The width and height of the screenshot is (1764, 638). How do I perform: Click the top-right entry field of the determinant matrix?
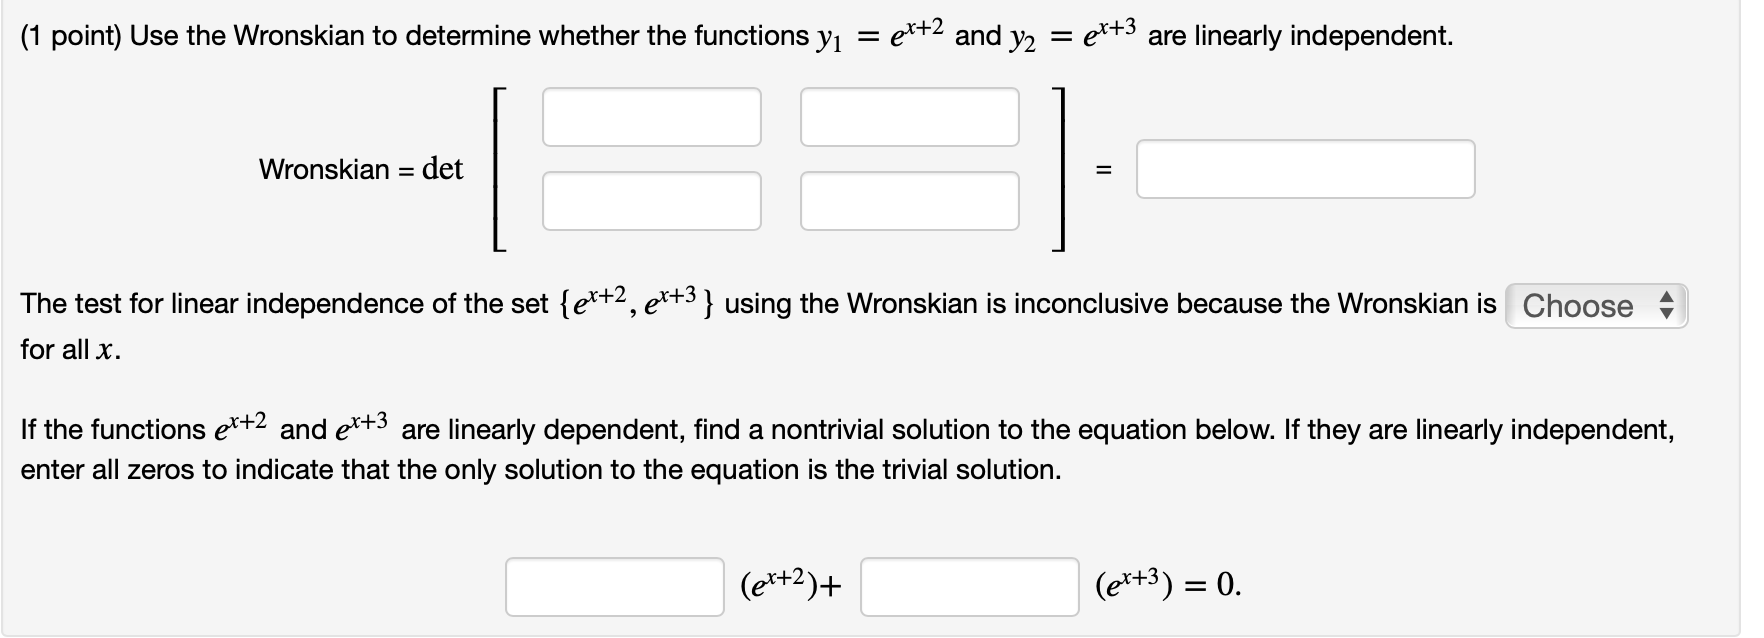pyautogui.click(x=908, y=117)
